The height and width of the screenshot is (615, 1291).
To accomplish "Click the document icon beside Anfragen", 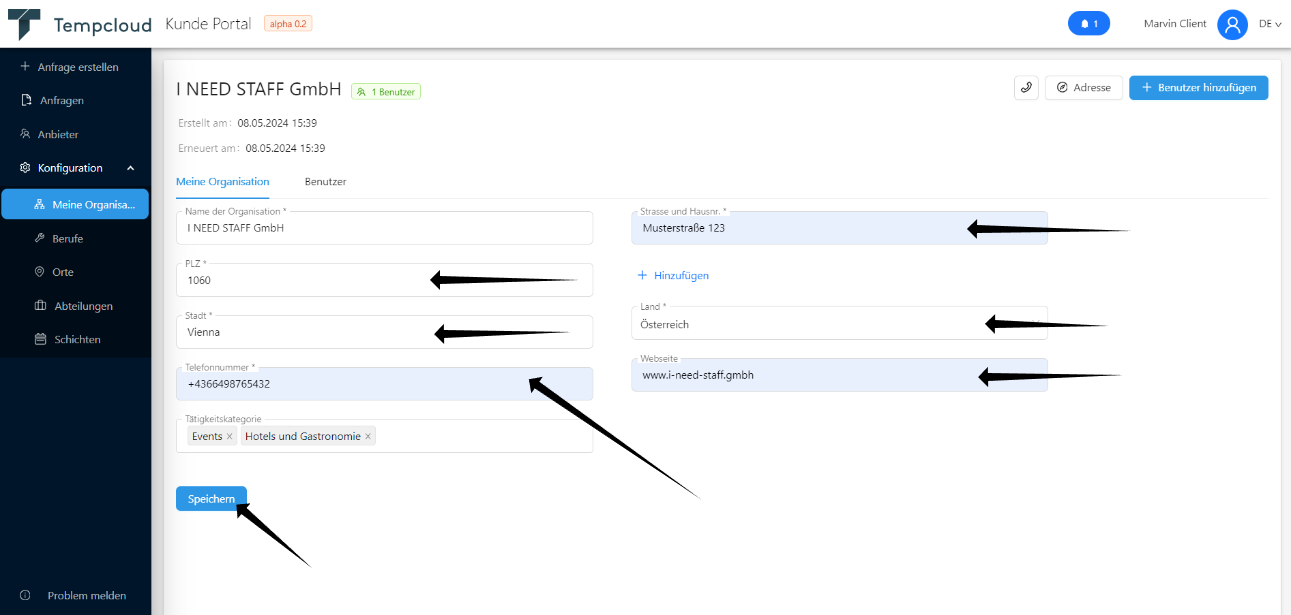I will pyautogui.click(x=26, y=100).
